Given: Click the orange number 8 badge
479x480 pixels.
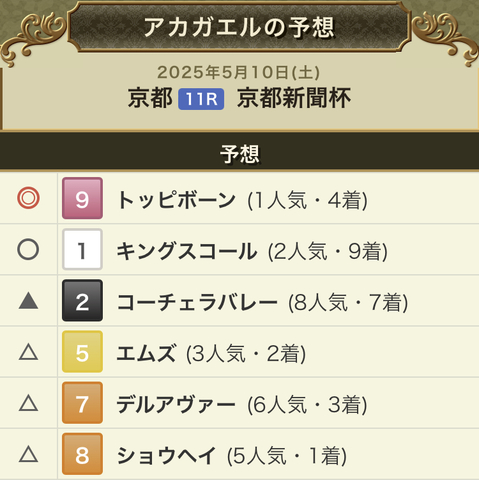Looking at the screenshot, I should pyautogui.click(x=82, y=454).
